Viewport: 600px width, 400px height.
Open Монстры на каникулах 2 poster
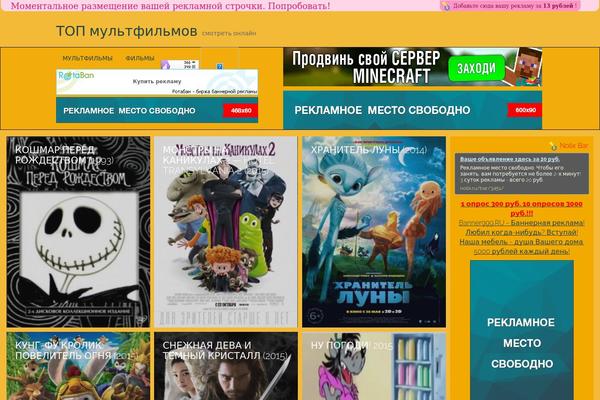coord(226,232)
